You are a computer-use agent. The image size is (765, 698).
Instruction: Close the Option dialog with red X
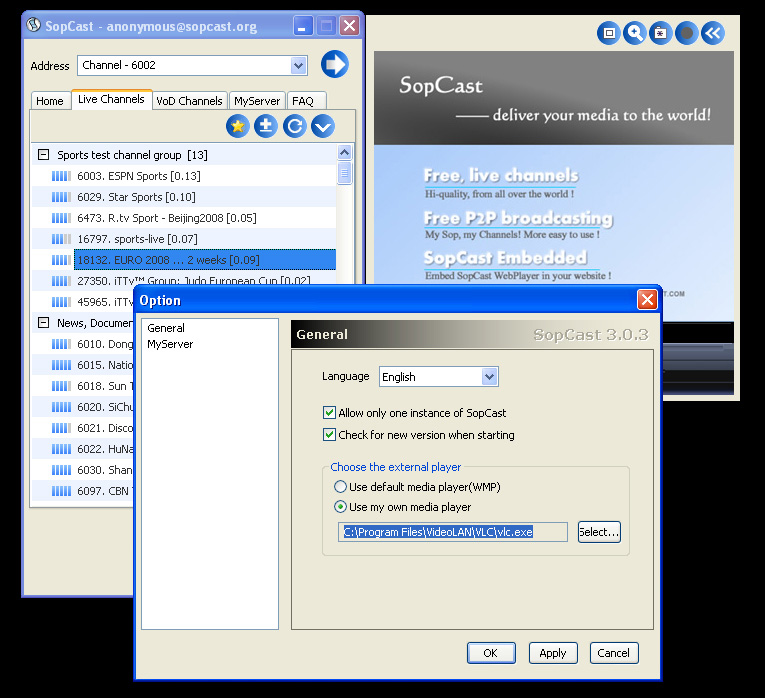tap(647, 299)
